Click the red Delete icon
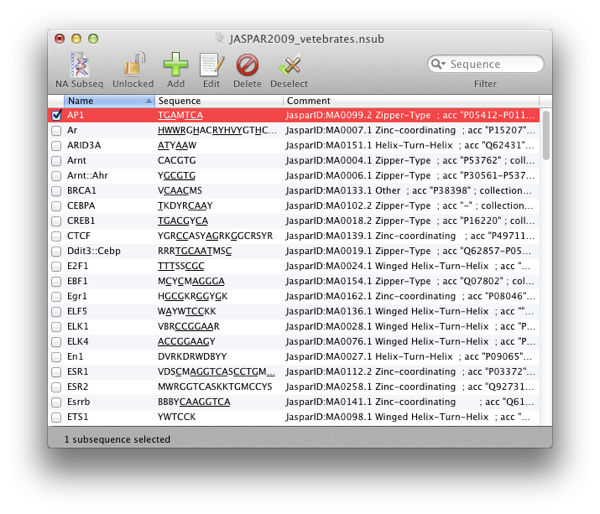This screenshot has height=514, width=600. 247,65
